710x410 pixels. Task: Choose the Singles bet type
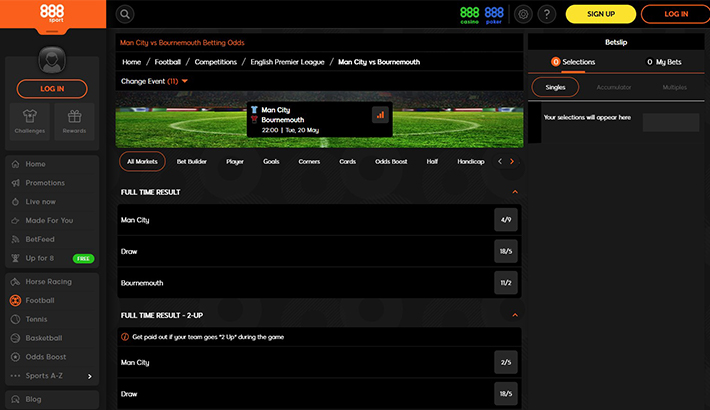pyautogui.click(x=555, y=87)
